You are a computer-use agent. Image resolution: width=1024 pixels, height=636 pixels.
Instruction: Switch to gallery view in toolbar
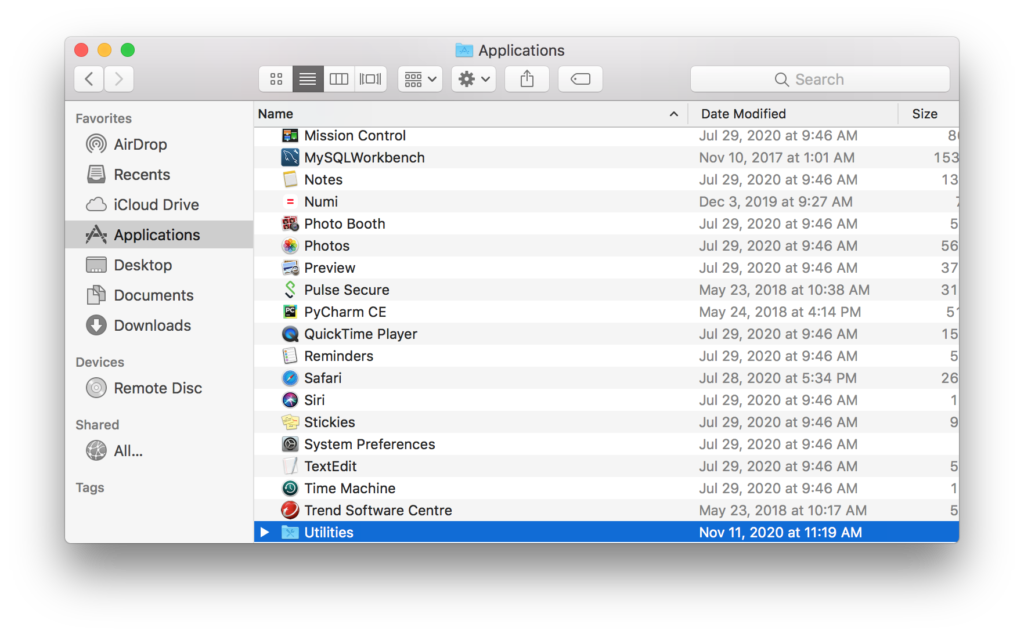pos(370,79)
